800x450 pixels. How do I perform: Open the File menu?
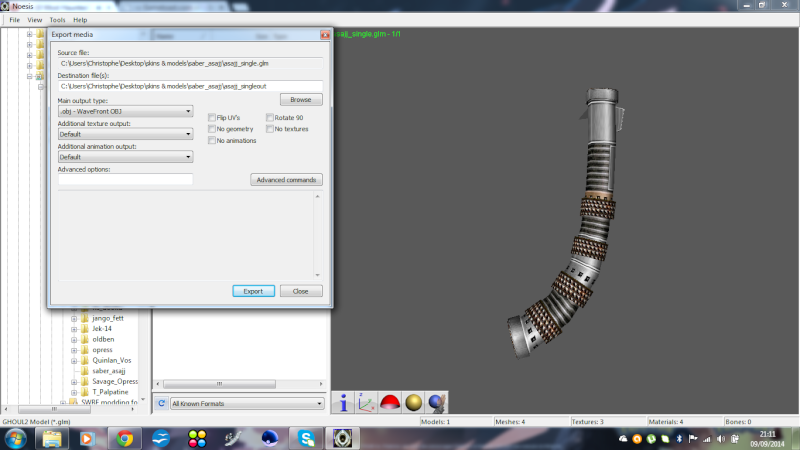(x=14, y=20)
